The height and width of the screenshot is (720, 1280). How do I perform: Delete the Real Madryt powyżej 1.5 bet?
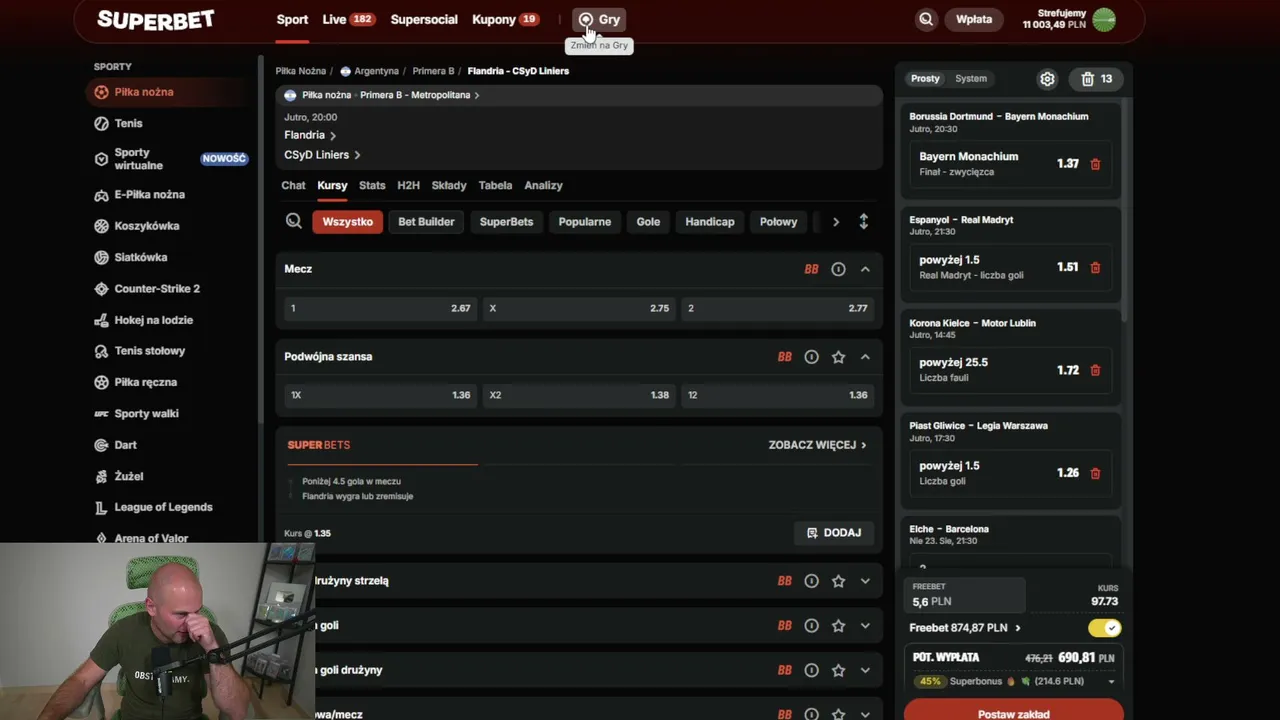(x=1095, y=267)
